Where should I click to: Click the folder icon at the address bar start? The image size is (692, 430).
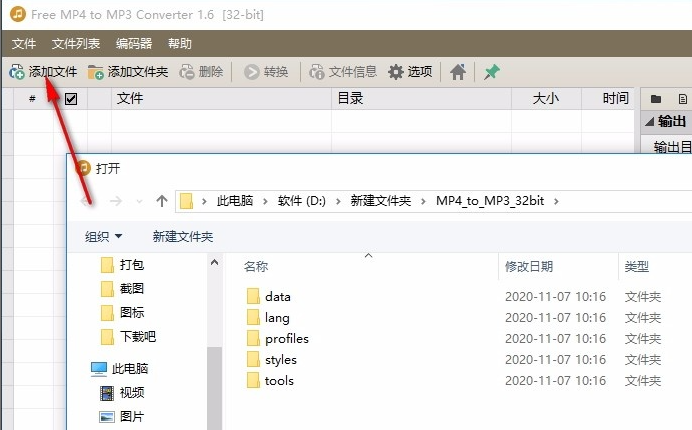(x=186, y=201)
